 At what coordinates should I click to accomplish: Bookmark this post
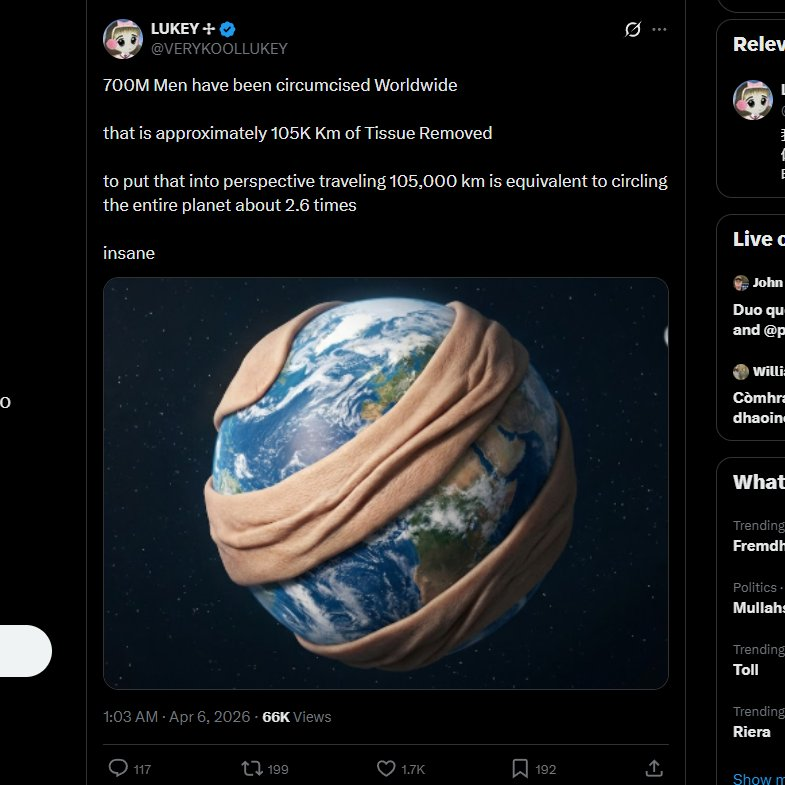pos(520,768)
